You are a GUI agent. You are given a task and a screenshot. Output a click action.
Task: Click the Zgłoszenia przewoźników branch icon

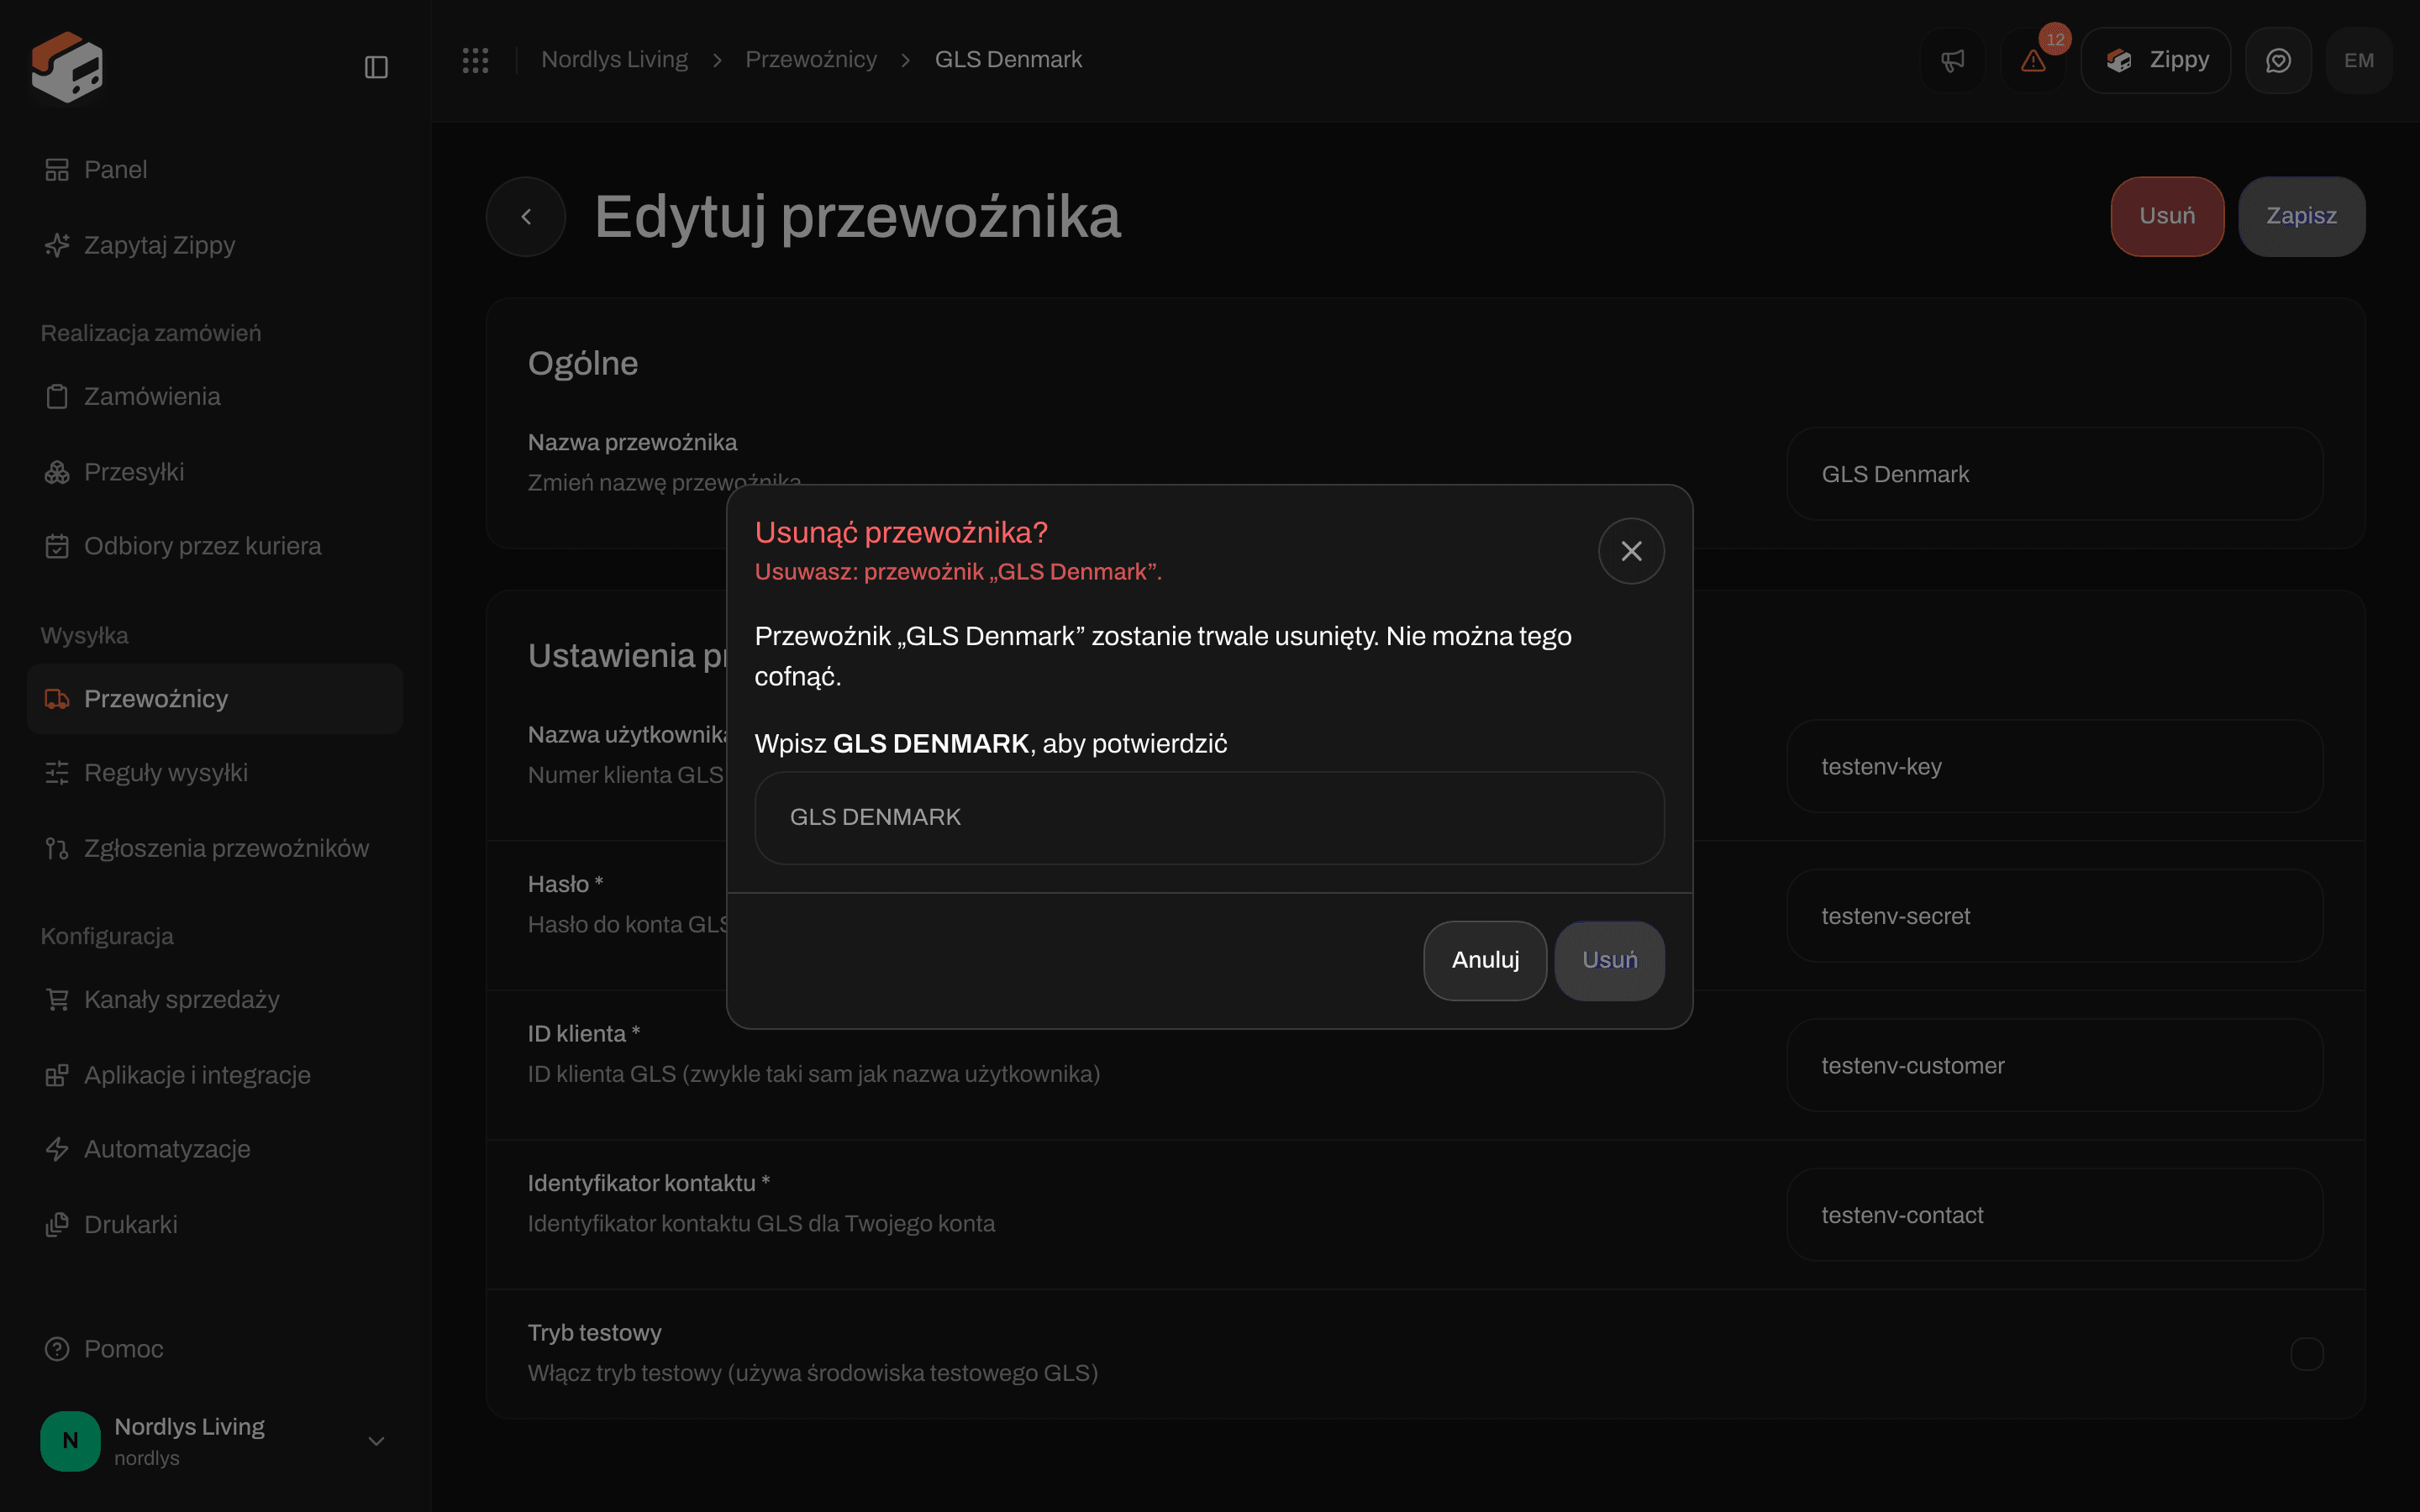(x=57, y=848)
